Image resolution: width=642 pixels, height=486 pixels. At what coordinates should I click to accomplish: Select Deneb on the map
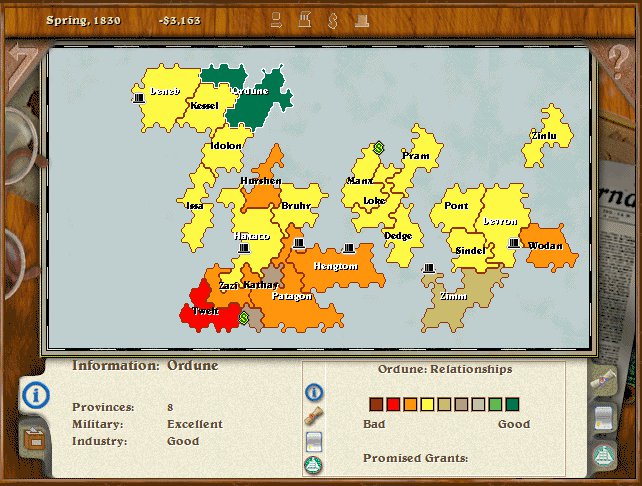(x=165, y=91)
